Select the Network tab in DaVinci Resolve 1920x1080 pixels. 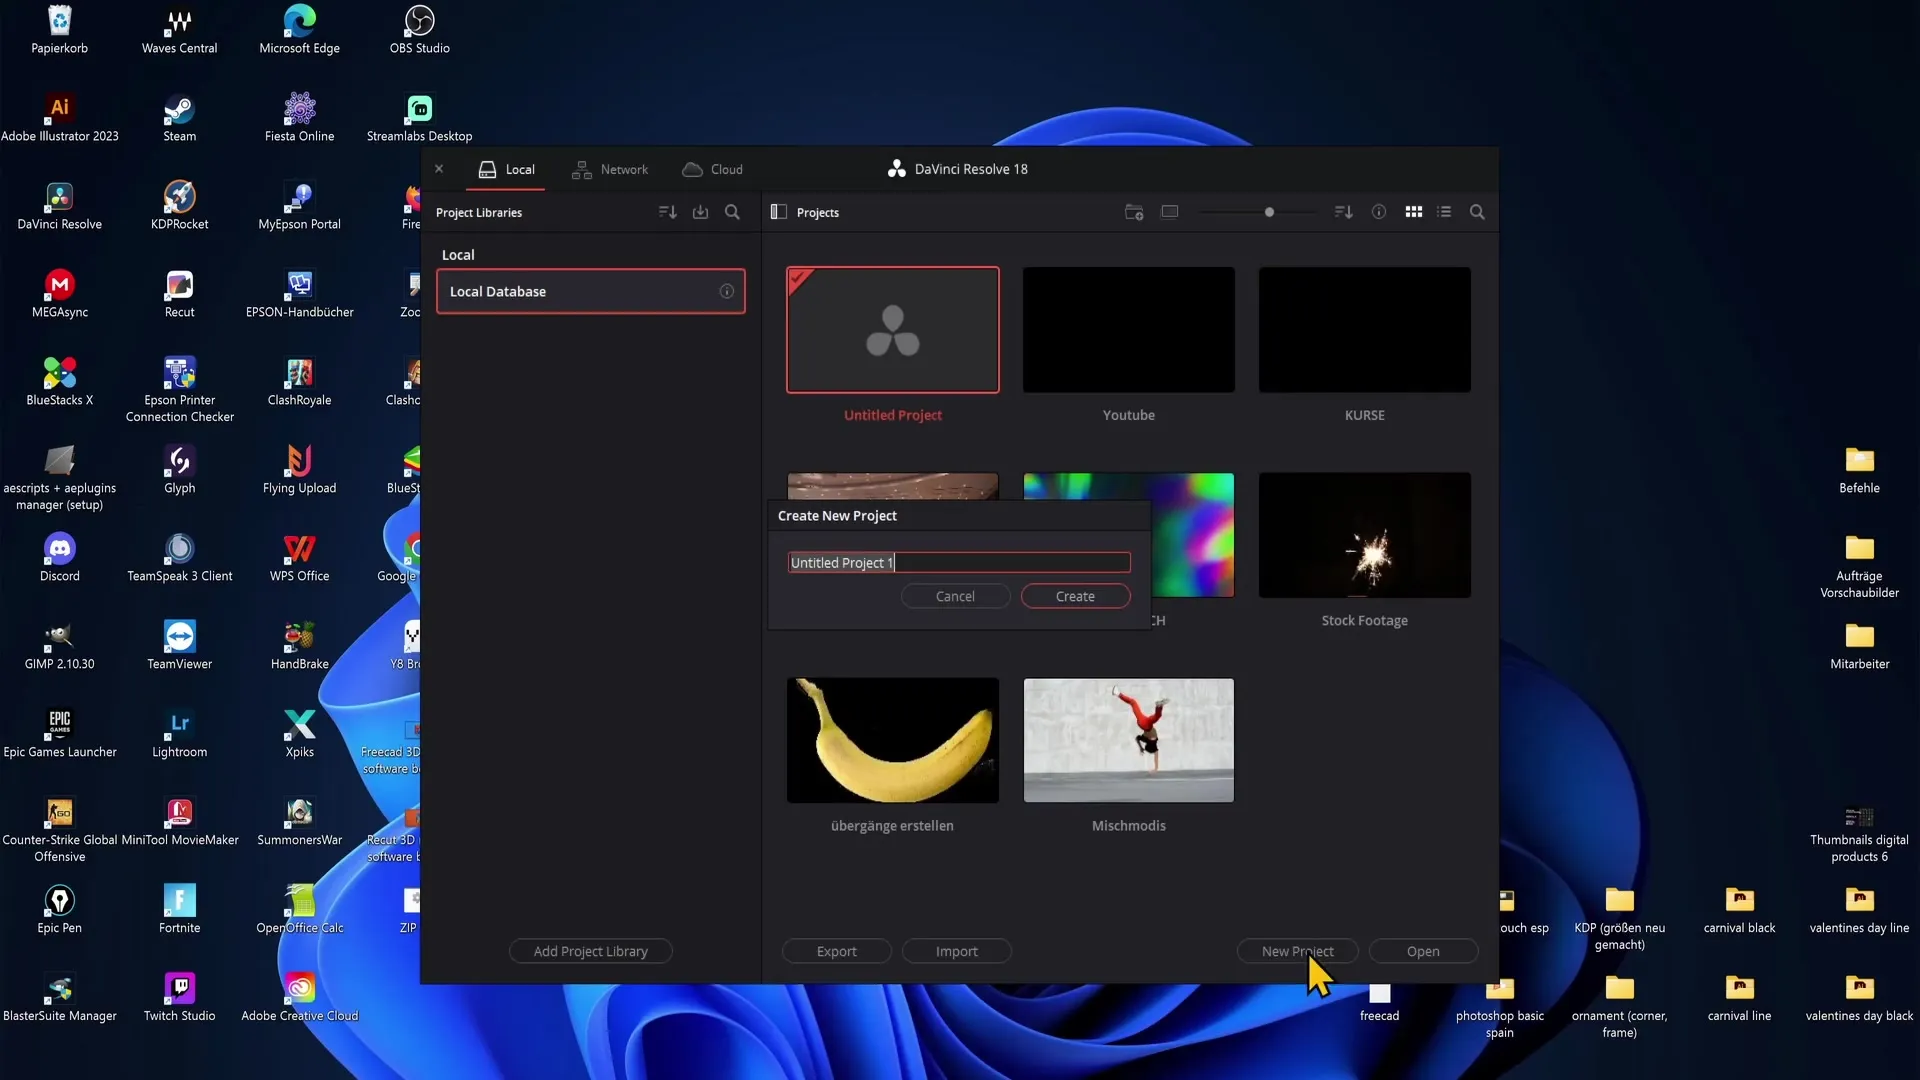(613, 169)
